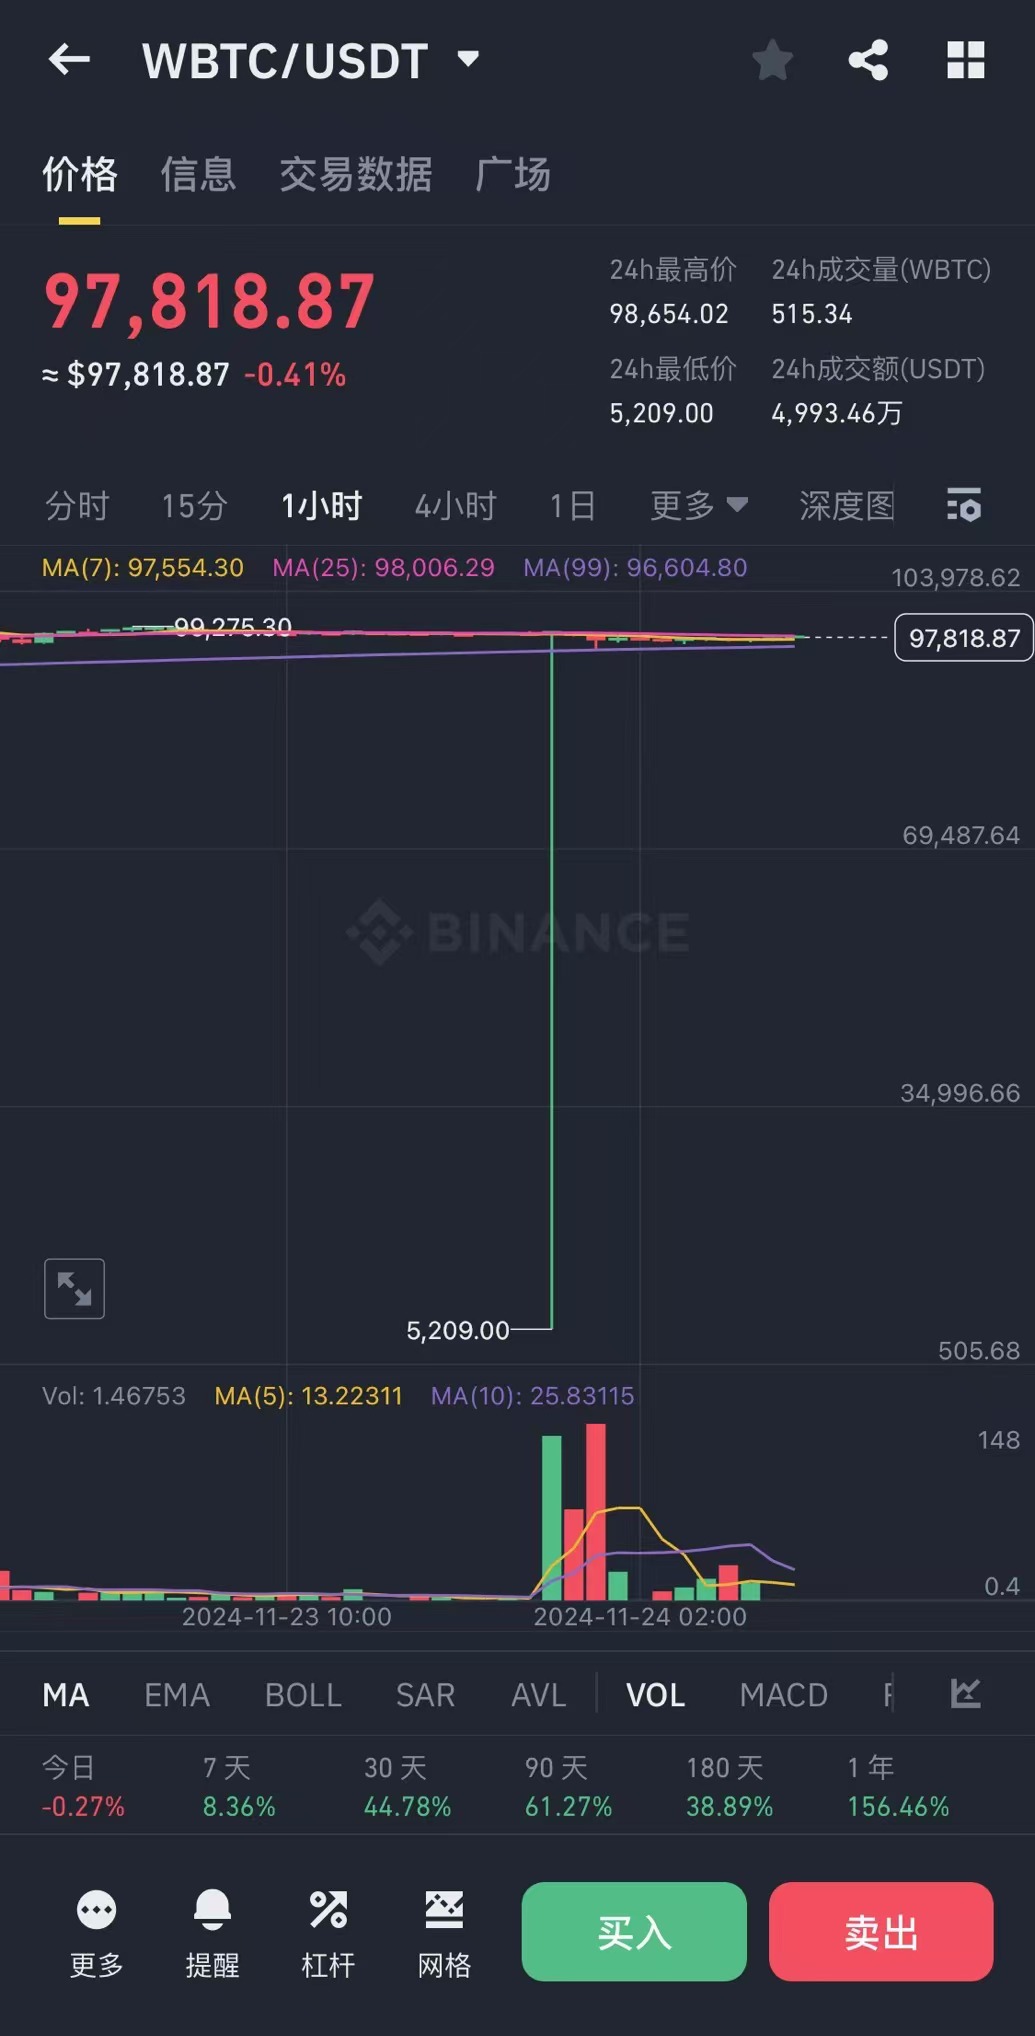This screenshot has height=2036, width=1035.
Task: Set a price alert with 提醒
Action: pyautogui.click(x=212, y=1932)
